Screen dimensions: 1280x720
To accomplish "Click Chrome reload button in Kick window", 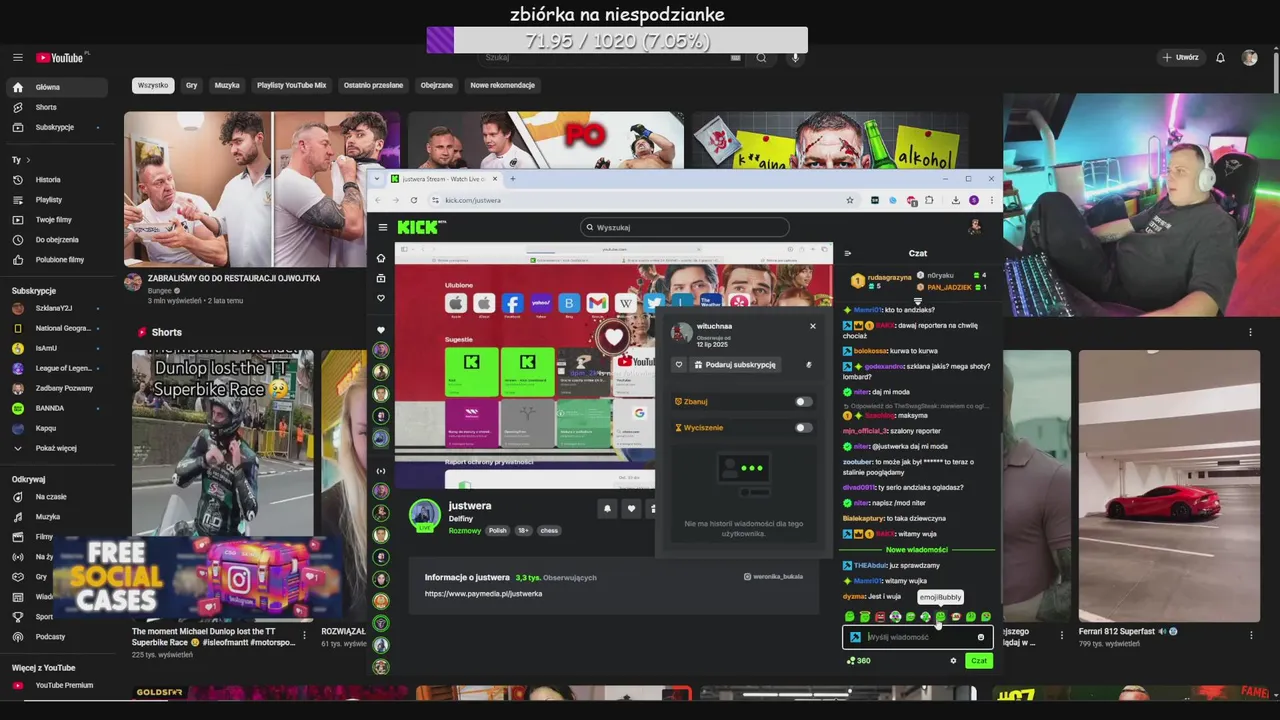I will (413, 200).
